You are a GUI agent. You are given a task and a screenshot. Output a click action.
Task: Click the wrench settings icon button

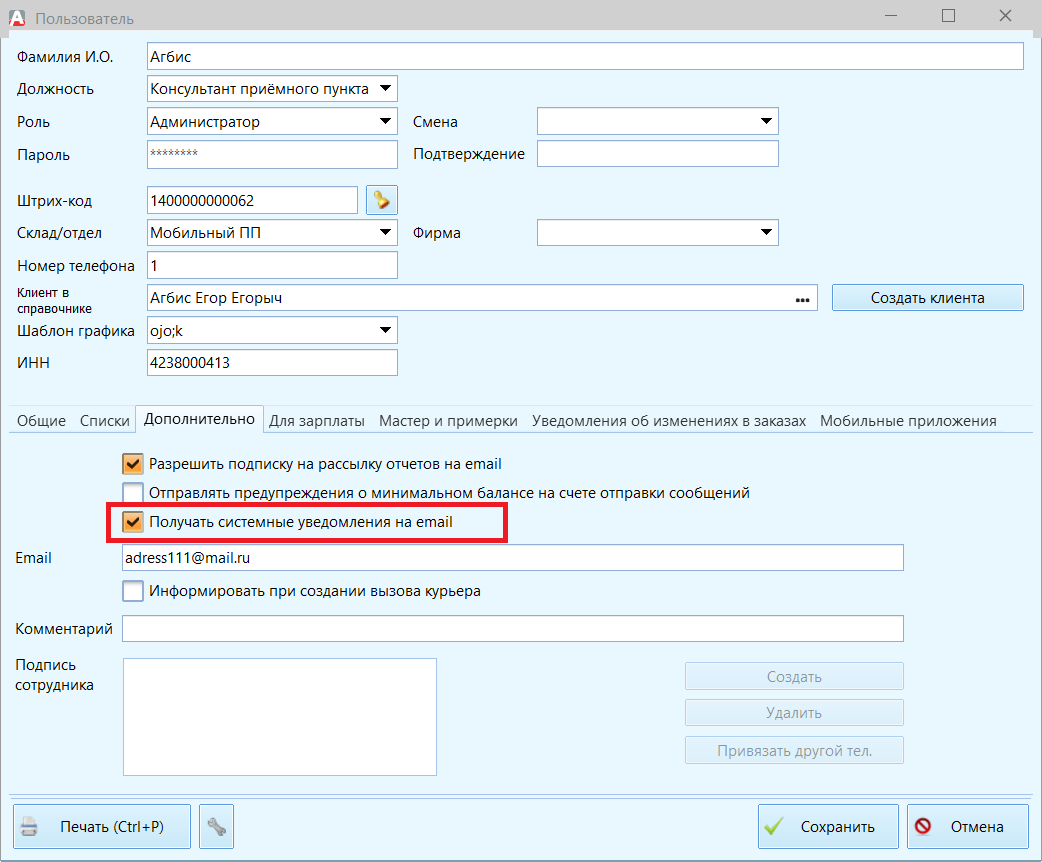click(x=217, y=826)
